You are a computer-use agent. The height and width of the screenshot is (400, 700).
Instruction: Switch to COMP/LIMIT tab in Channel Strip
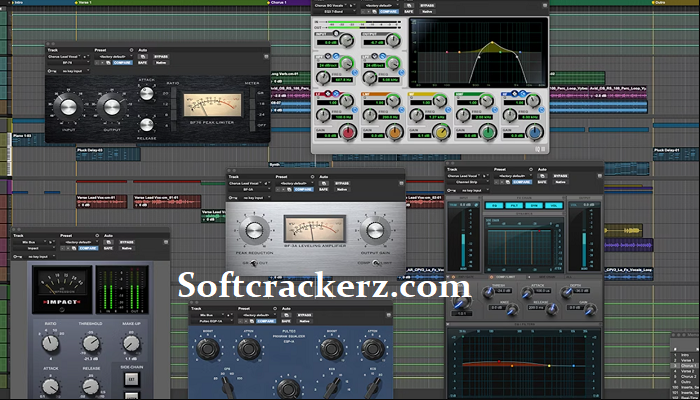pos(508,277)
